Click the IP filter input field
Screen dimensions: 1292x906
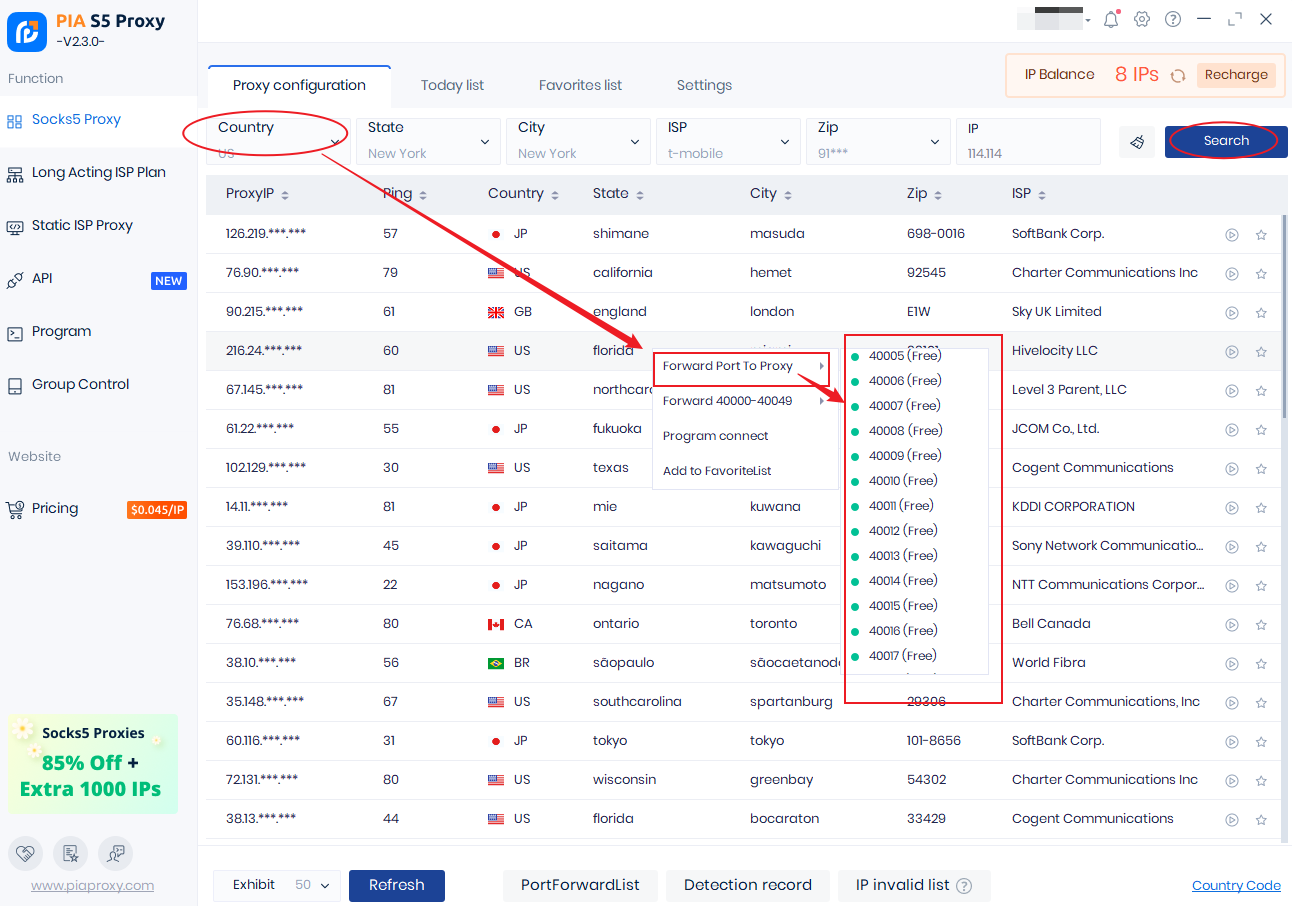[x=1027, y=141]
